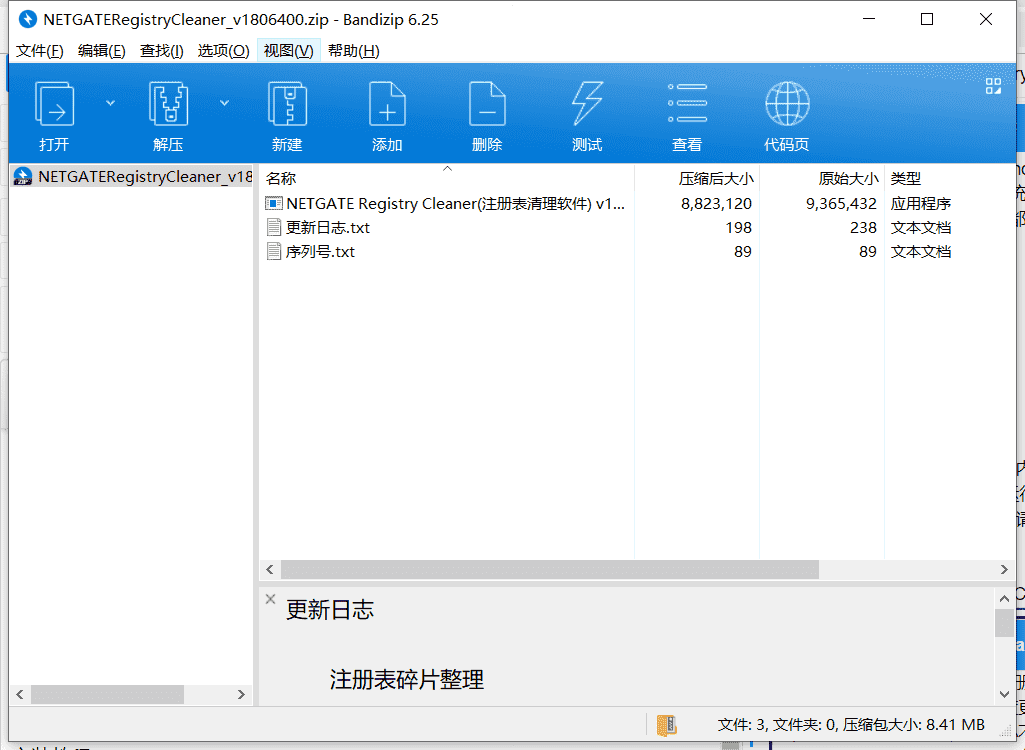Click the application icon of the NETGATE Registry Cleaner file
The width and height of the screenshot is (1025, 750).
pos(274,203)
